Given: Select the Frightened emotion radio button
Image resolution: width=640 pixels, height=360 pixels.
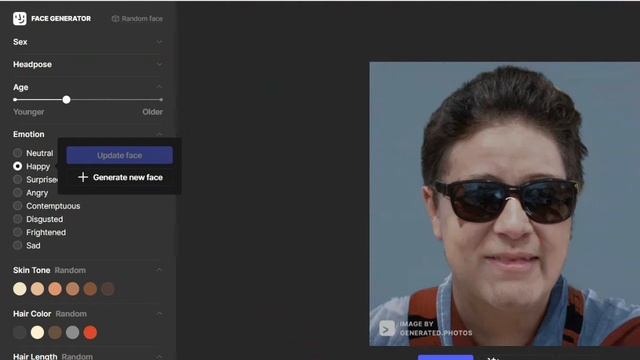Looking at the screenshot, I should pos(17,232).
